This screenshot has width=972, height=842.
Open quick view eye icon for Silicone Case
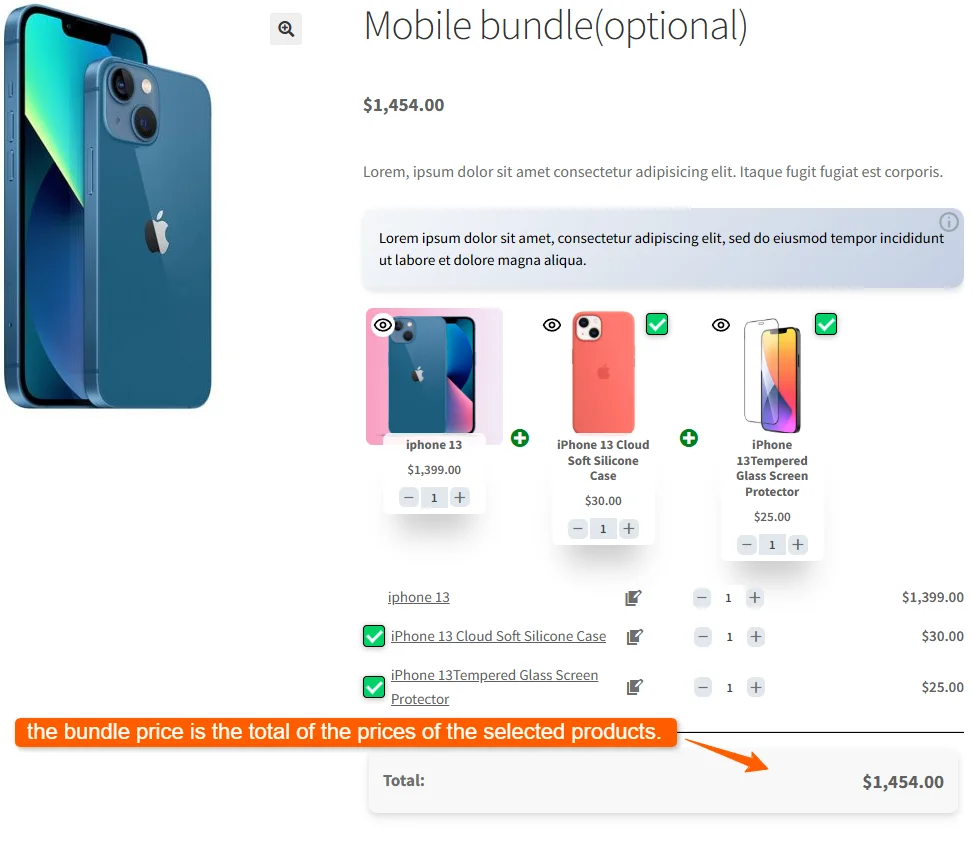coord(552,325)
